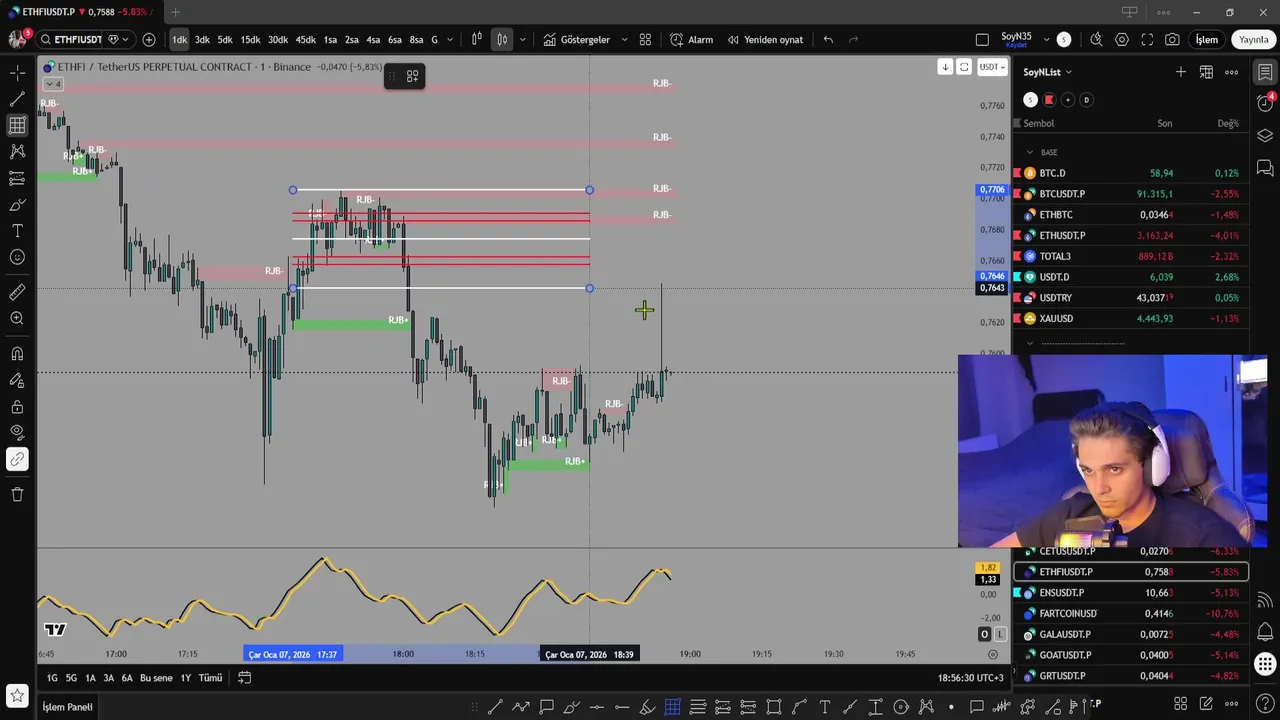The image size is (1280, 720).
Task: Open the chat panel in right sidebar
Action: [x=1265, y=167]
